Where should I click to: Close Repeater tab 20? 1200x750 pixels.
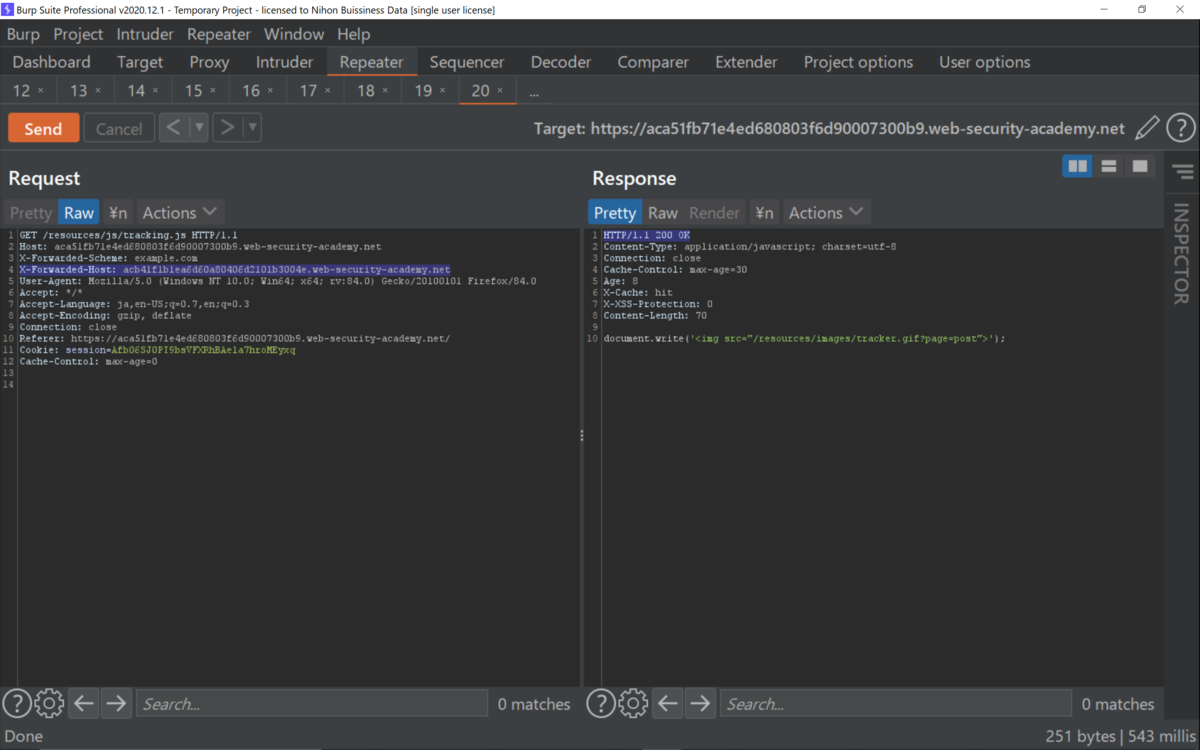(x=500, y=91)
